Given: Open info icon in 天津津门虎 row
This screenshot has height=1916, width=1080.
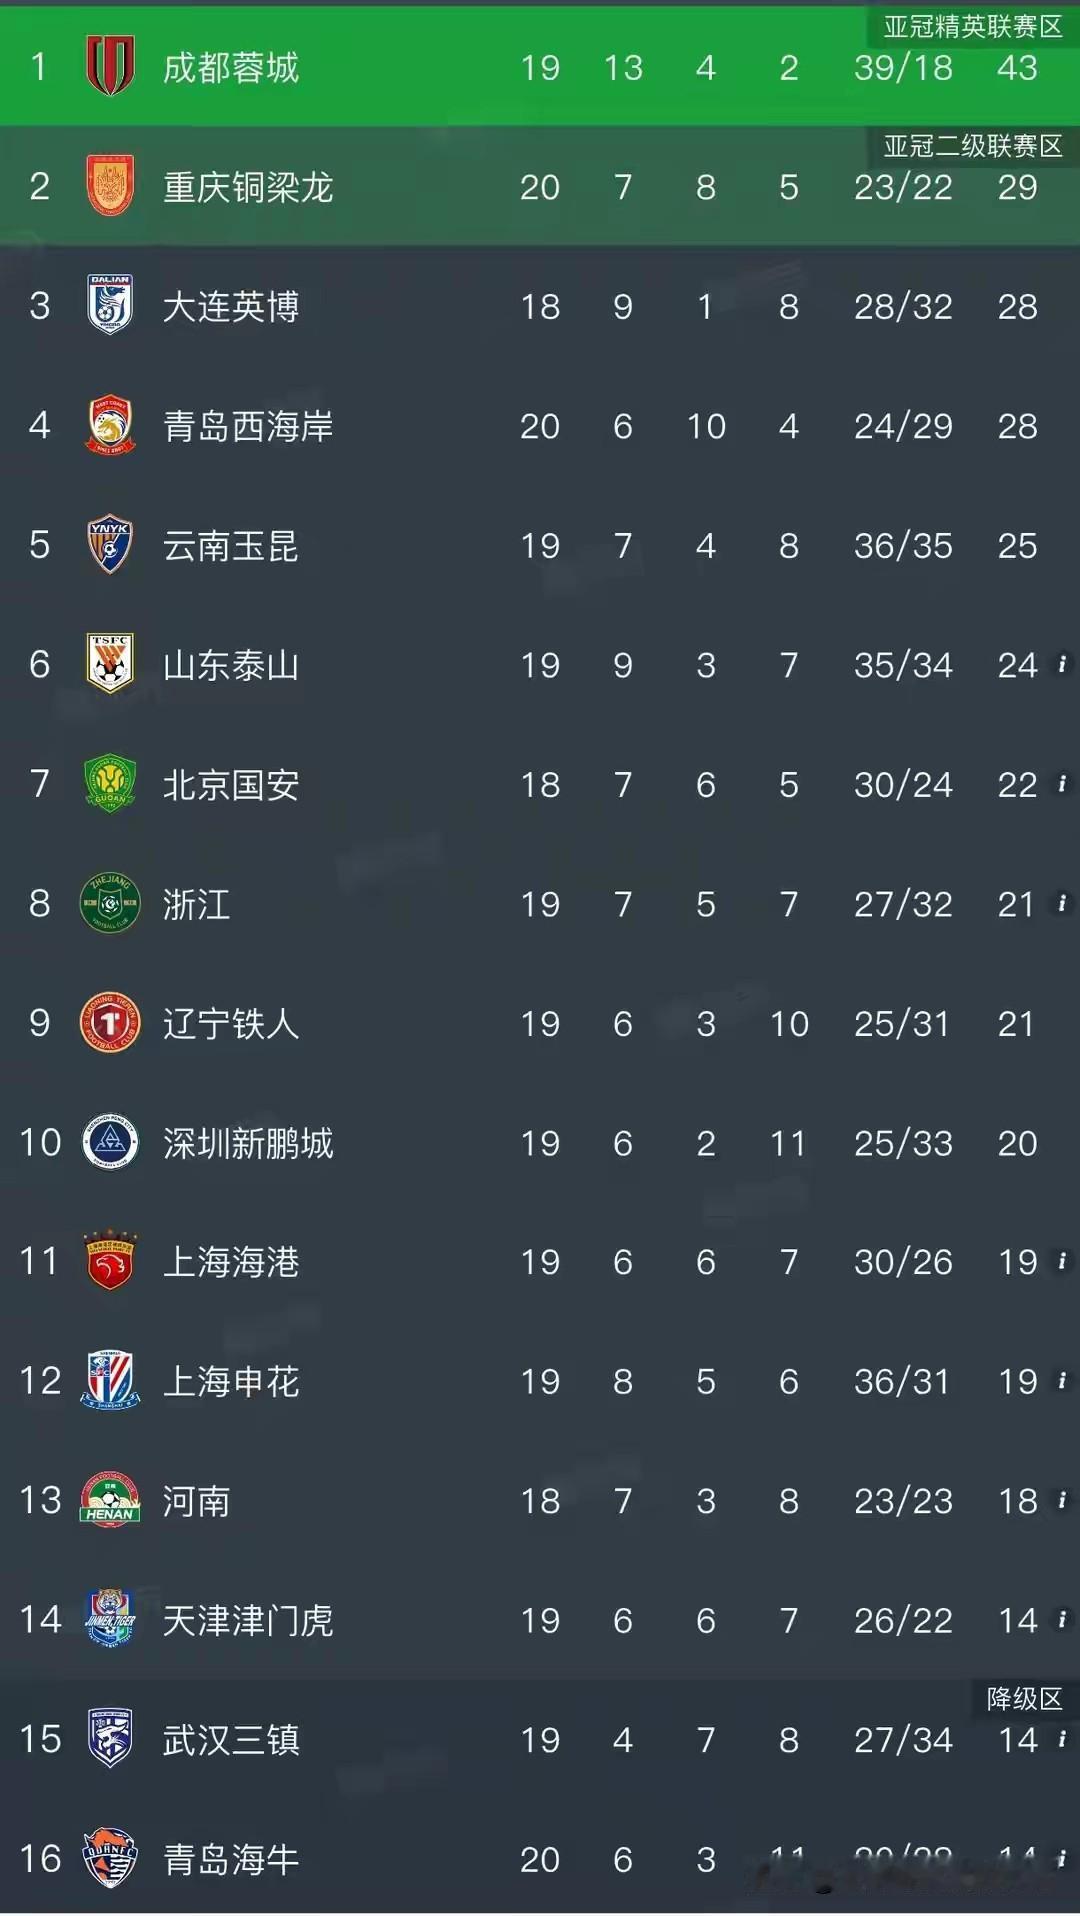Looking at the screenshot, I should click(x=1062, y=1618).
